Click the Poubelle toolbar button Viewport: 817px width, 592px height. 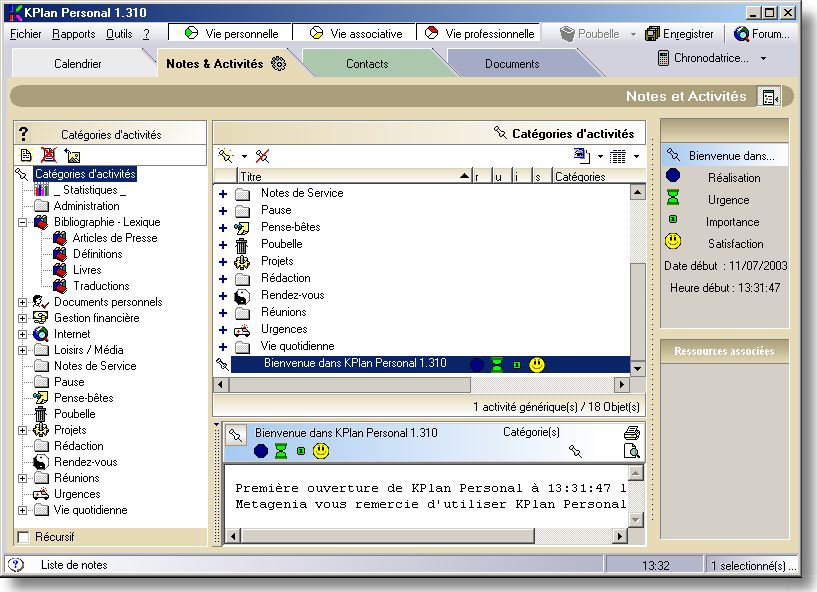click(590, 34)
